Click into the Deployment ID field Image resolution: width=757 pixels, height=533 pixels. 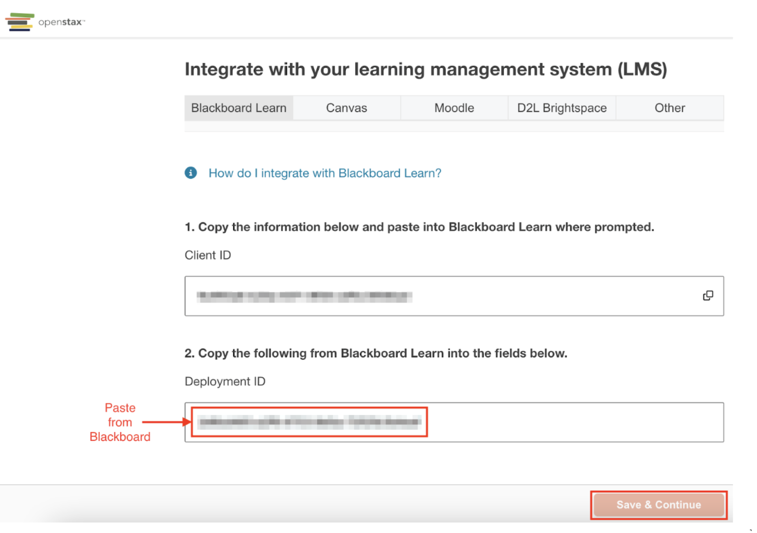pyautogui.click(x=454, y=422)
